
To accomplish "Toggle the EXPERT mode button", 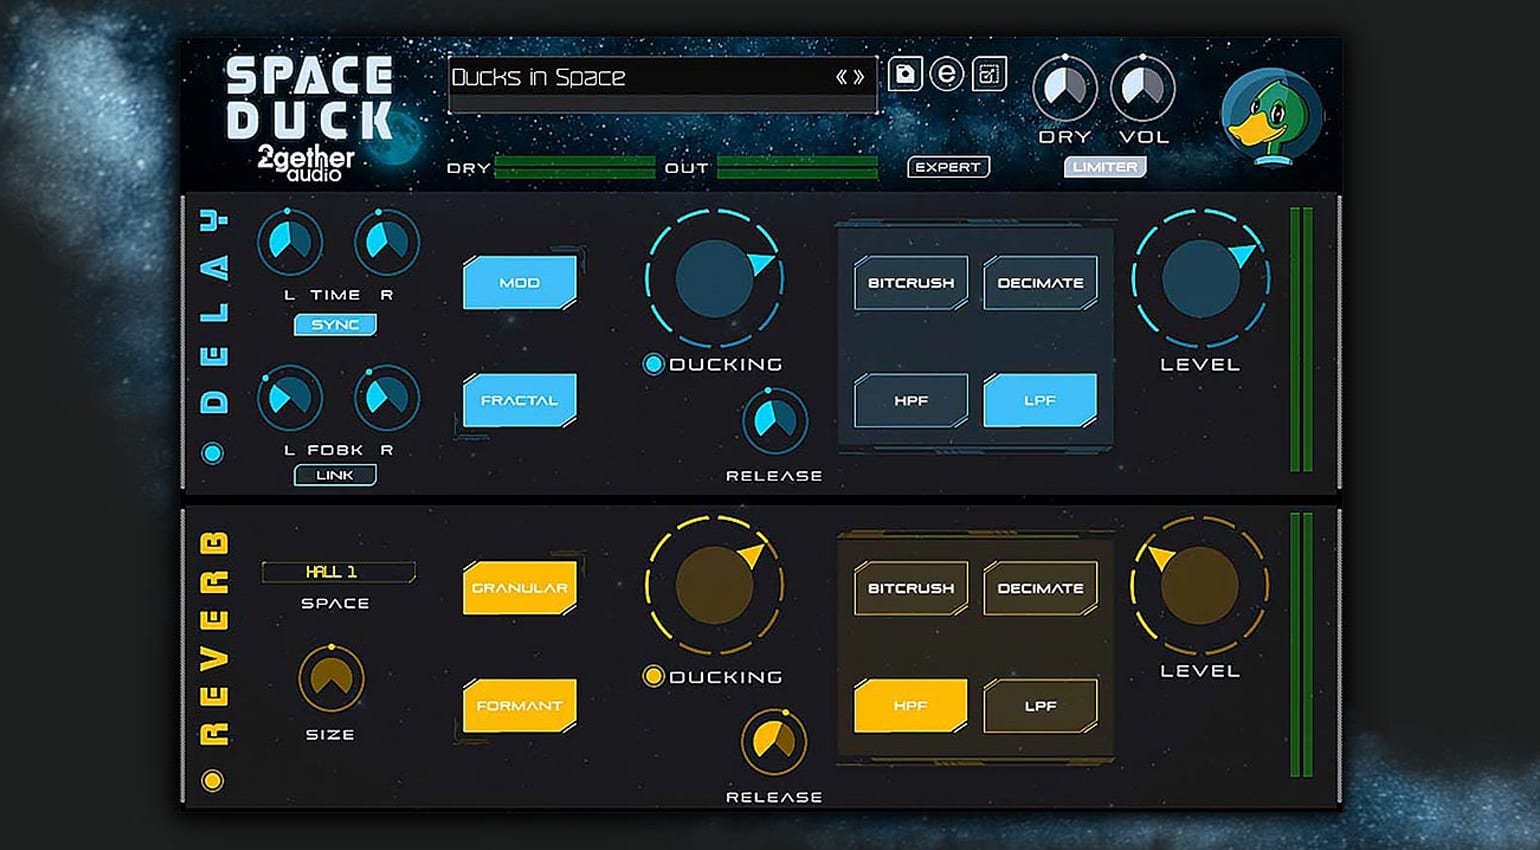I will (x=948, y=167).
